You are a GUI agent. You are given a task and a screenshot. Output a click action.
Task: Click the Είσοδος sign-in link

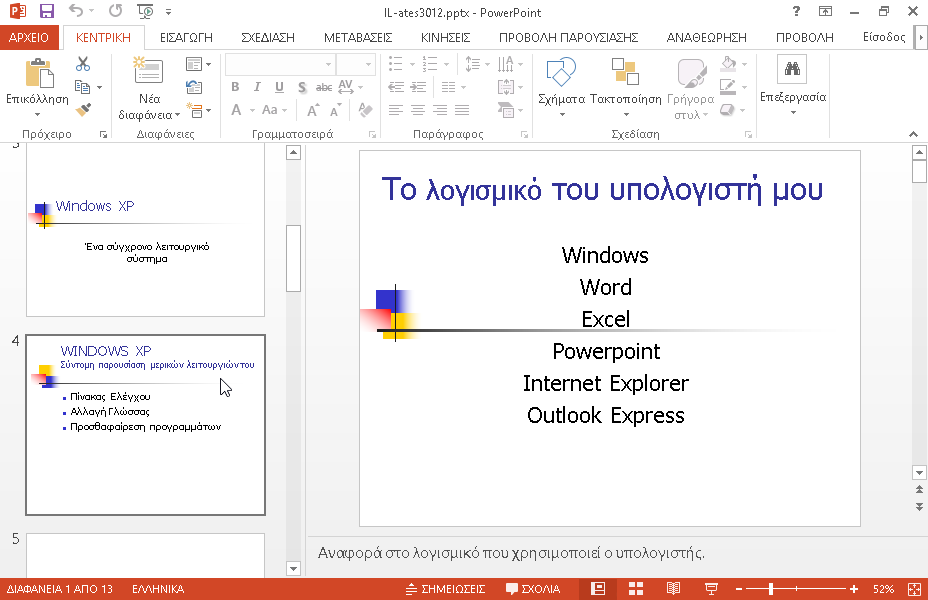coord(884,37)
